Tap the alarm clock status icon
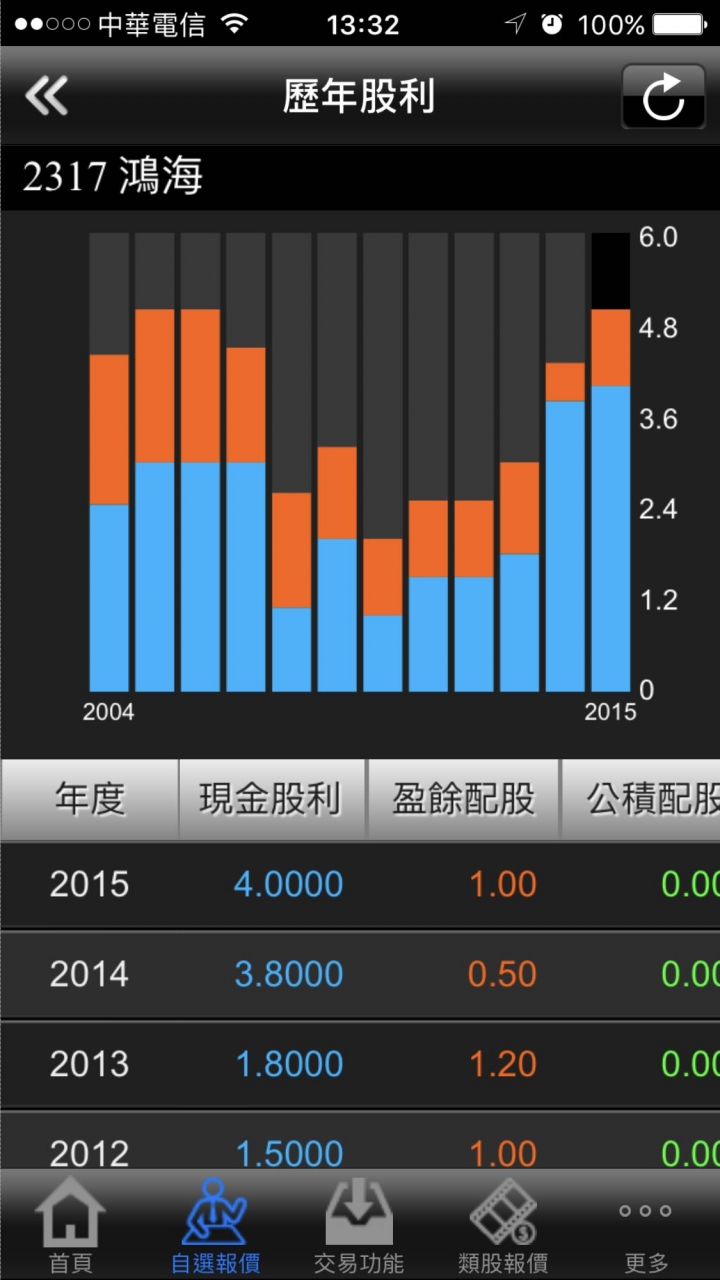Image resolution: width=720 pixels, height=1280 pixels. tap(552, 24)
